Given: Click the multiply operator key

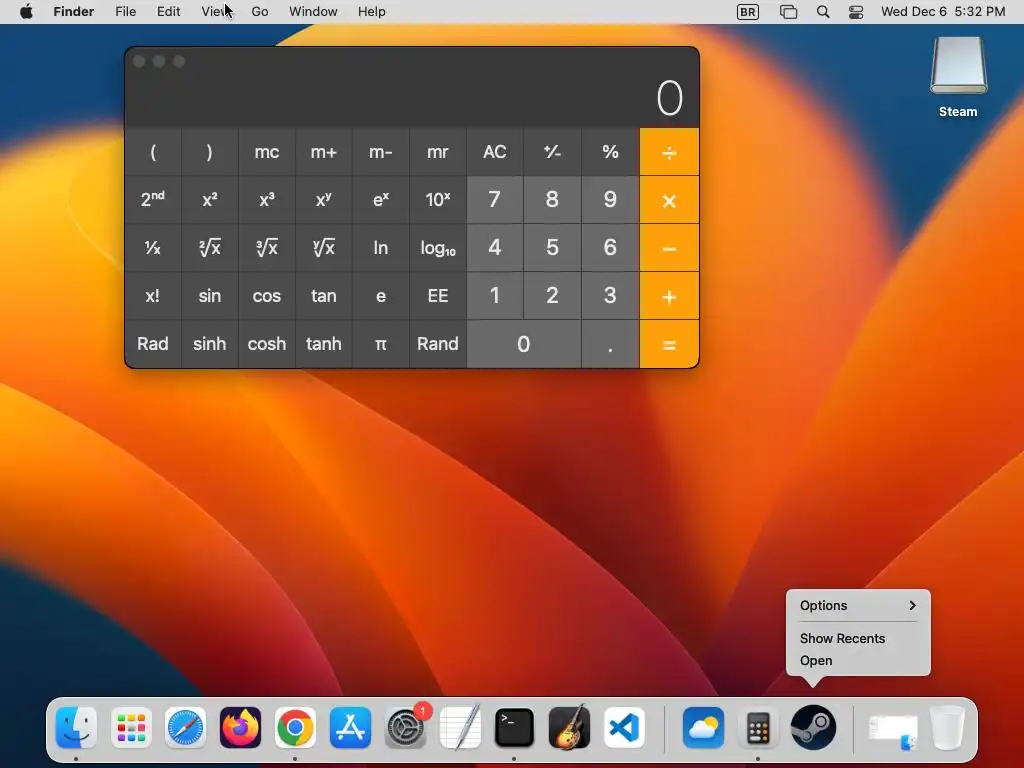Looking at the screenshot, I should 669,200.
